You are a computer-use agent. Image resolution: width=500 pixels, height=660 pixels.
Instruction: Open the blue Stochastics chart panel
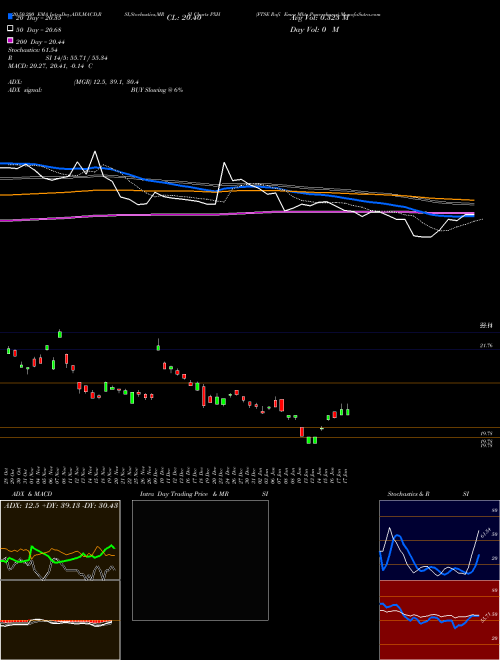[439, 540]
